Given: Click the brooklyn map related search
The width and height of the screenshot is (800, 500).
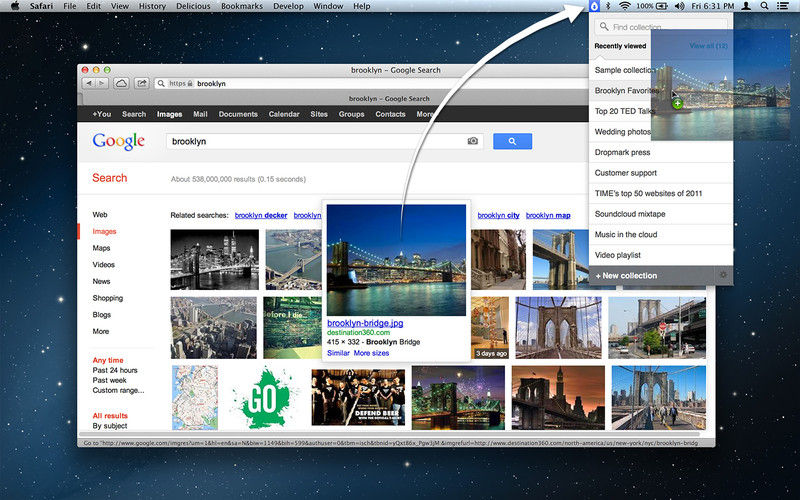Looking at the screenshot, I should (548, 215).
